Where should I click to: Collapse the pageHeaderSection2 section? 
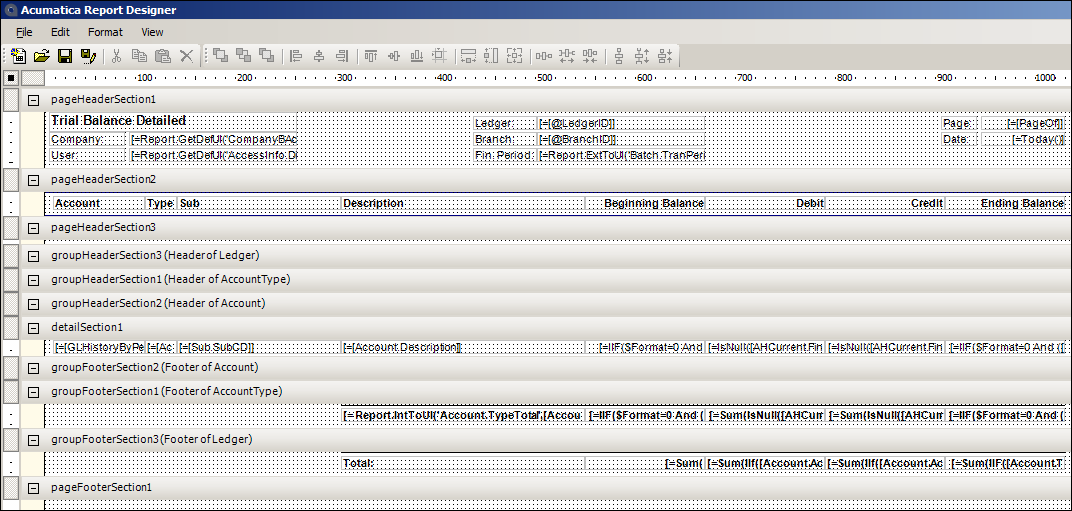(x=33, y=180)
